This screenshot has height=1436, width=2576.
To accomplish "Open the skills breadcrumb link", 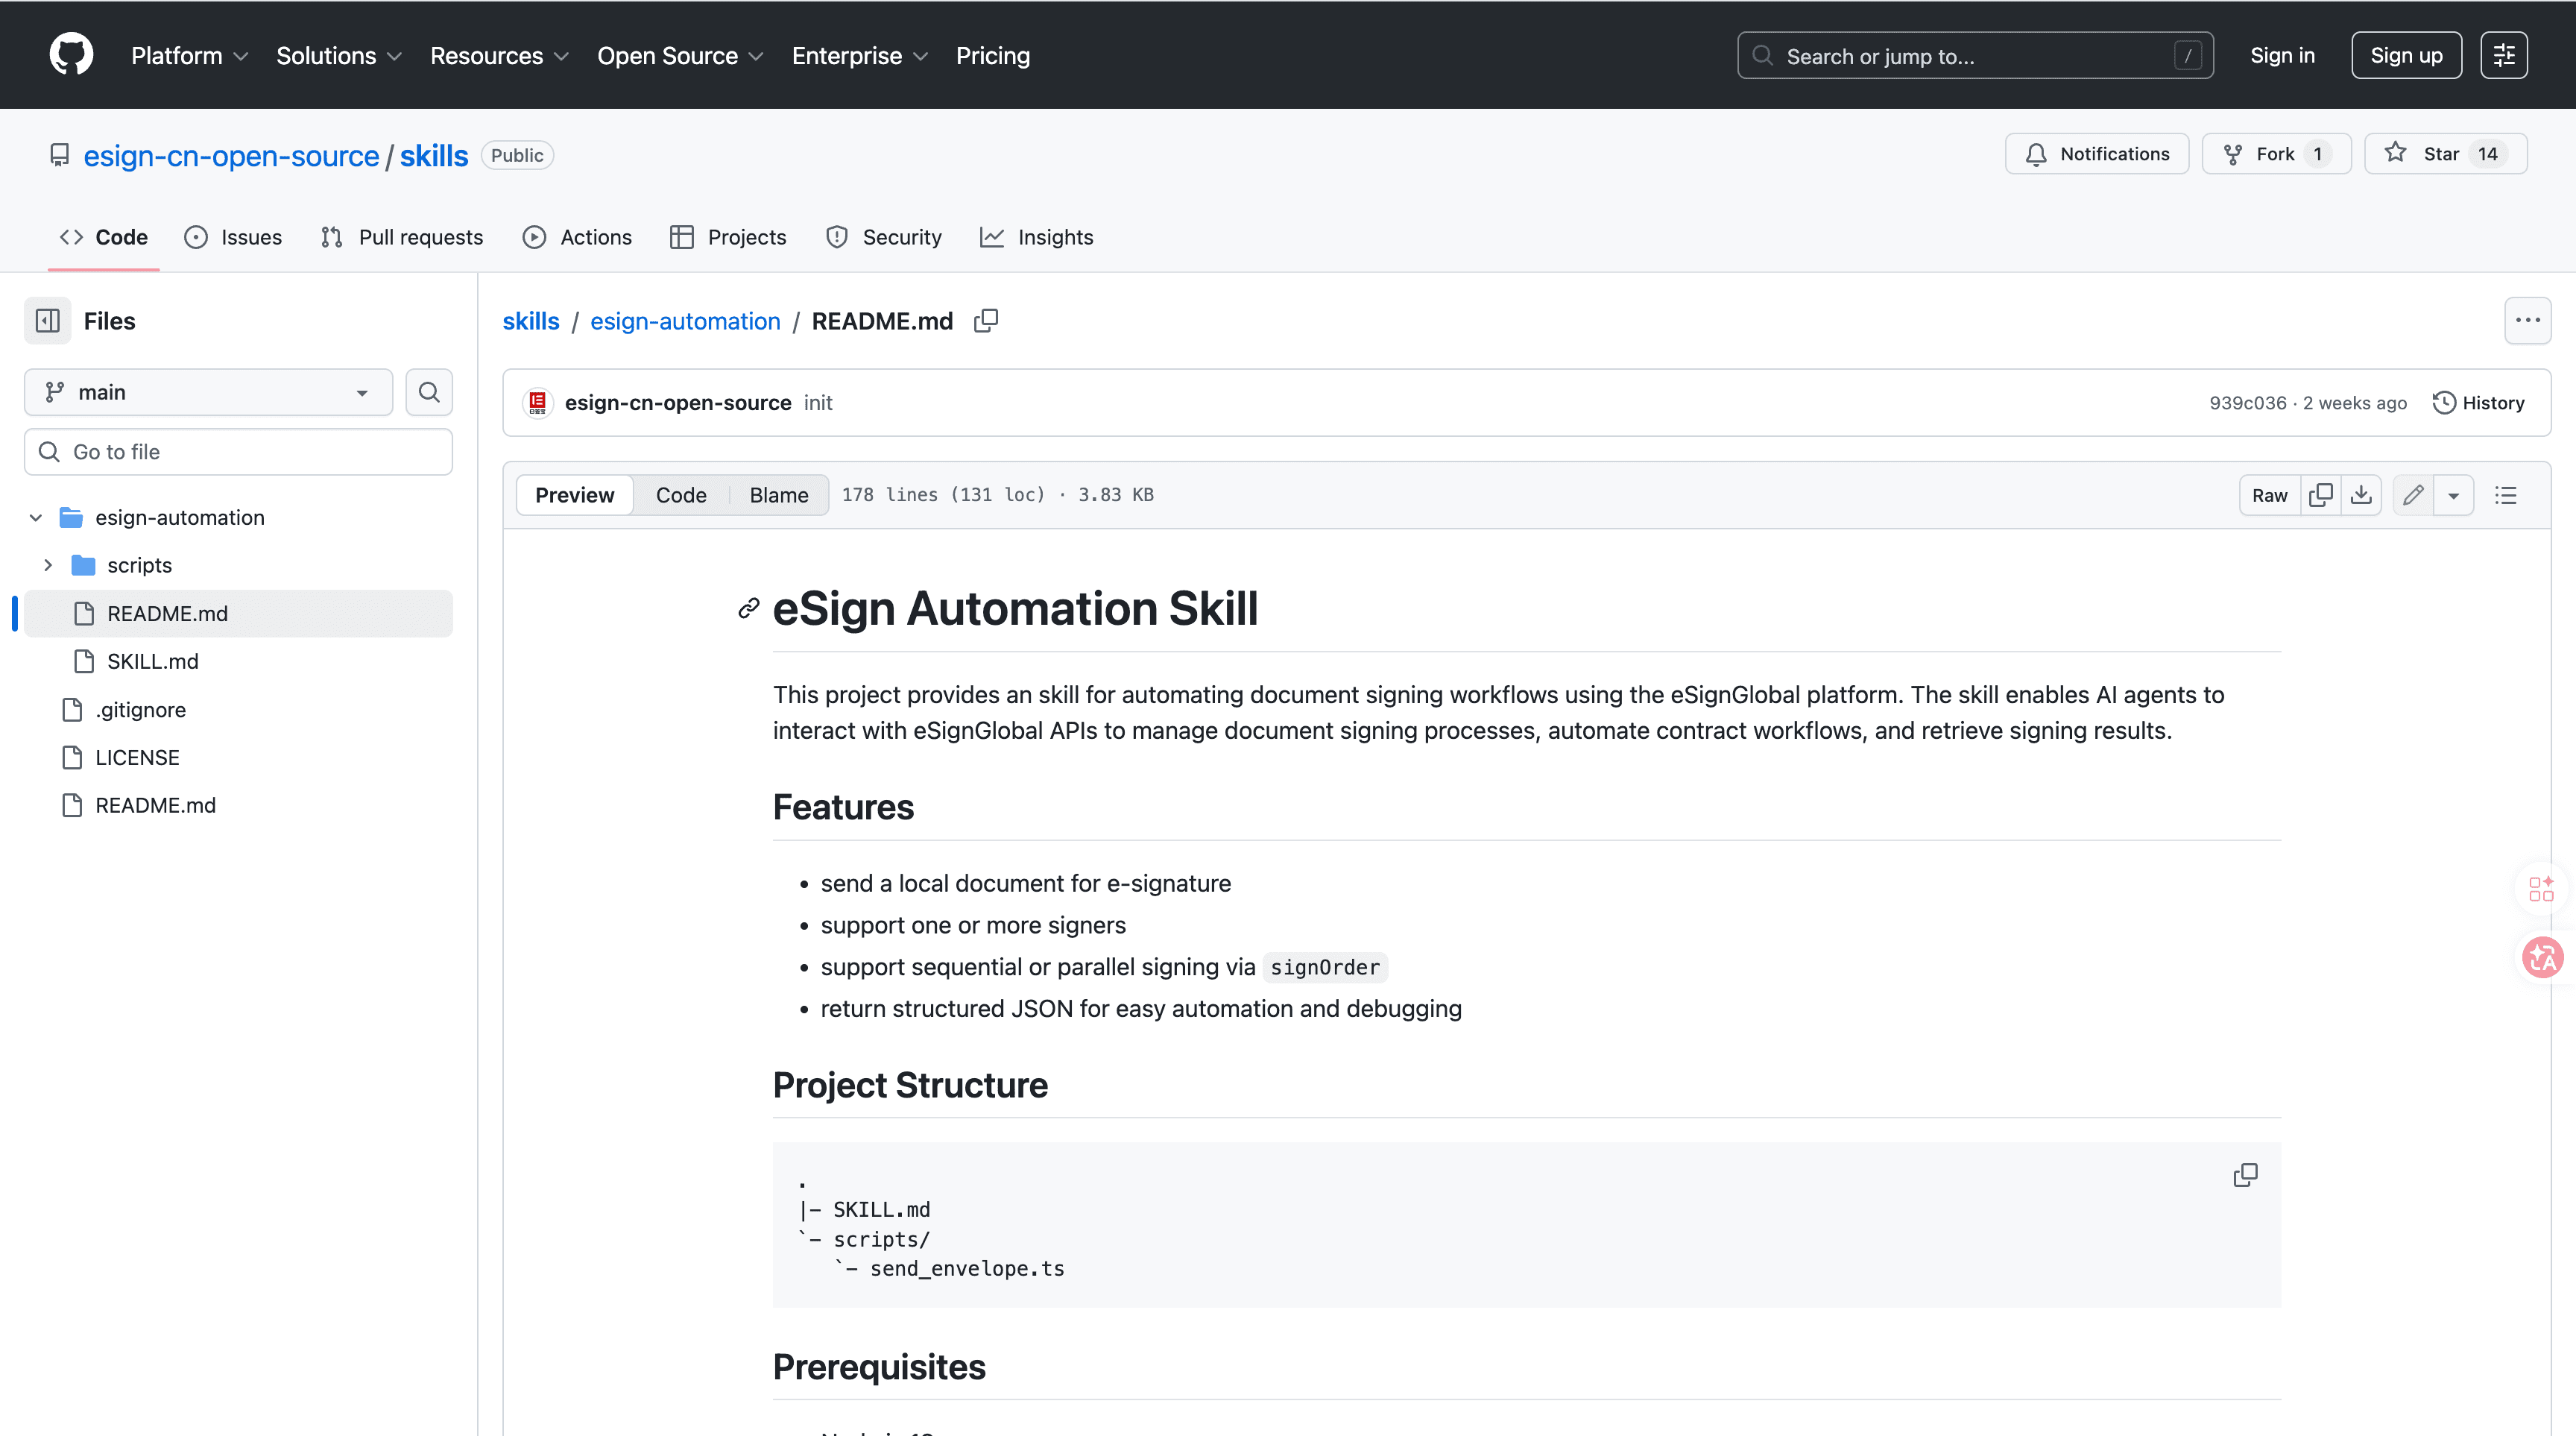I will [x=531, y=320].
